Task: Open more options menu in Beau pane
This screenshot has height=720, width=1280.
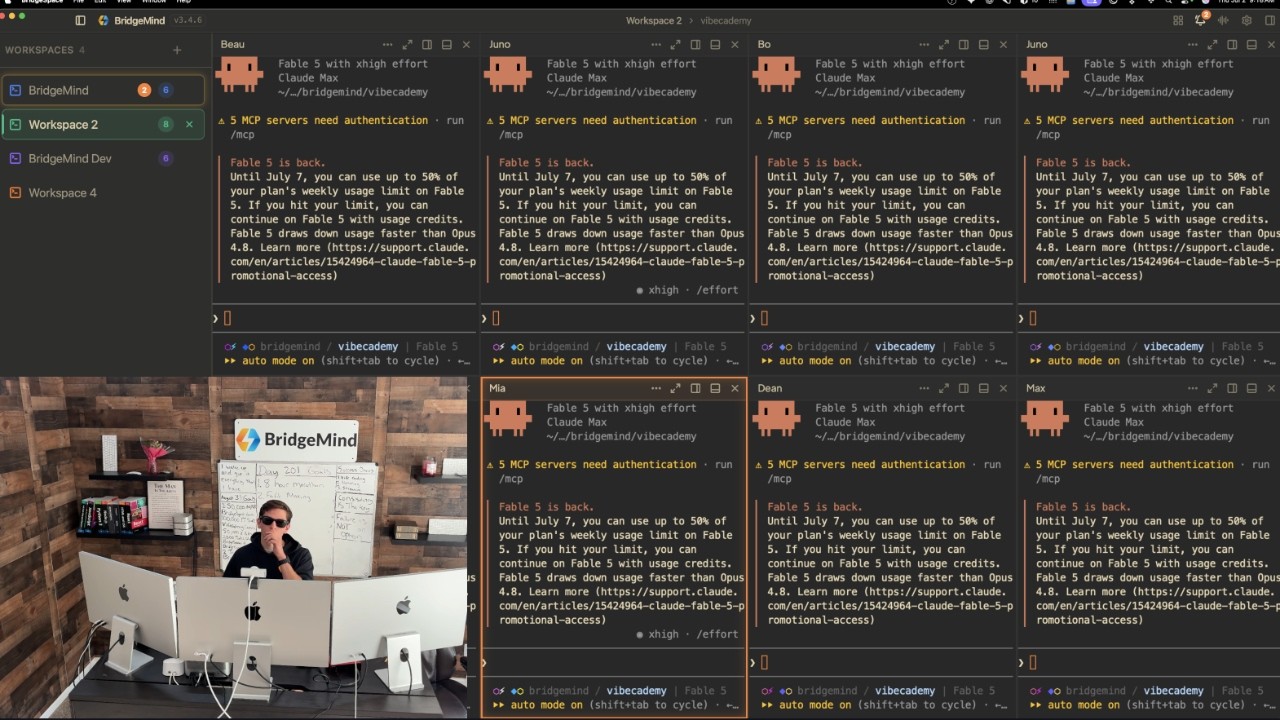Action: pyautogui.click(x=387, y=44)
